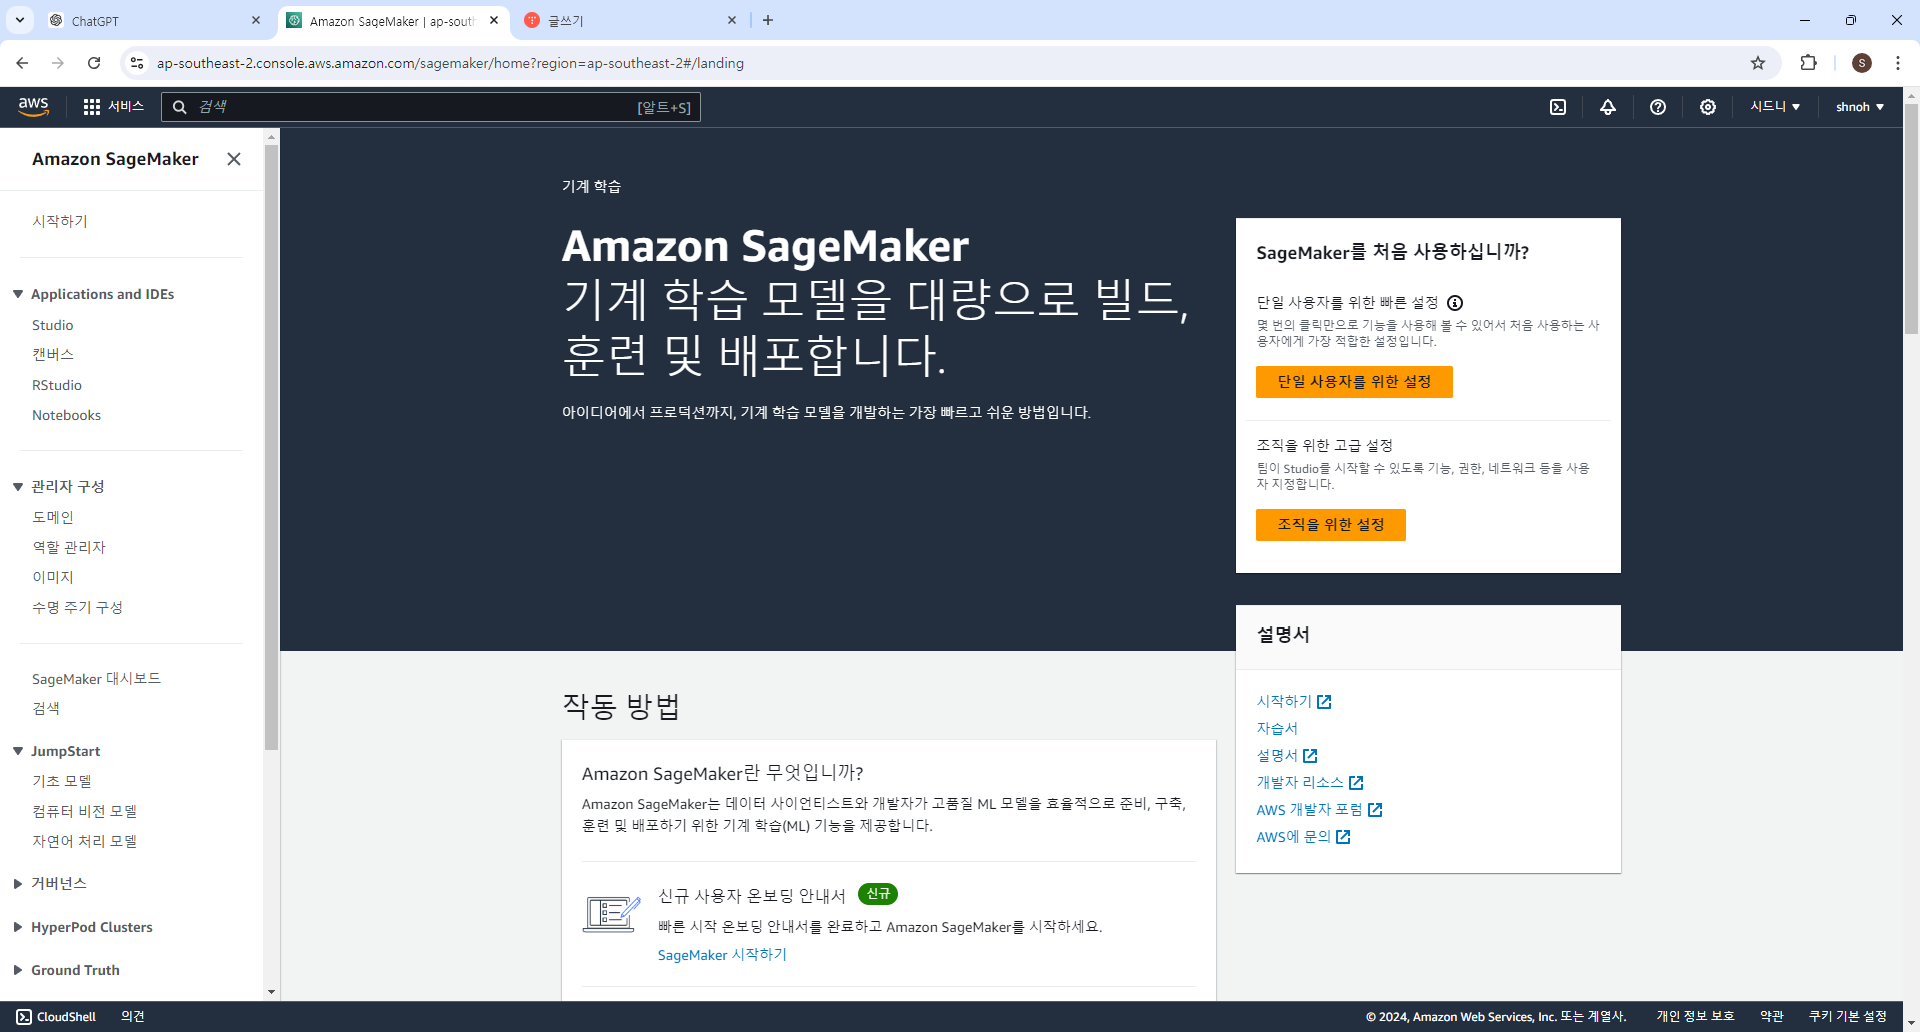This screenshot has width=1920, height=1032.
Task: Open Studio in the sidebar
Action: [x=53, y=325]
